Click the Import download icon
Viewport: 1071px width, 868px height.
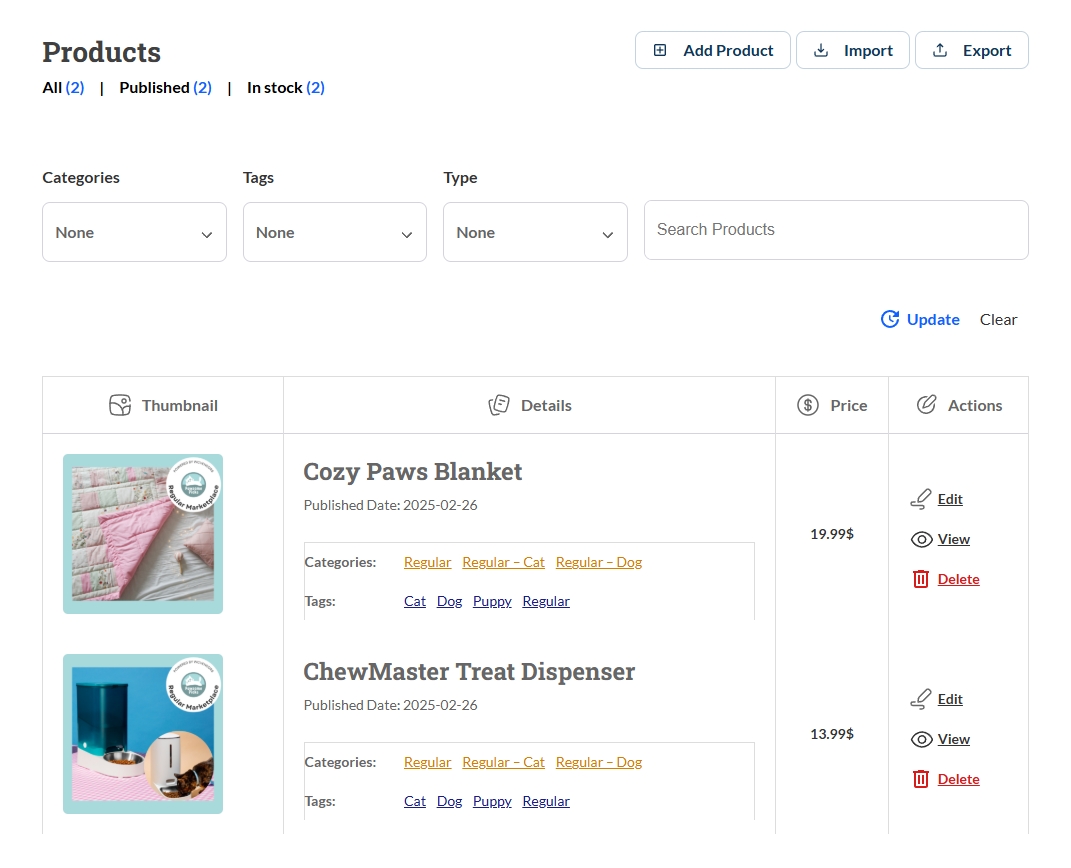(x=821, y=50)
